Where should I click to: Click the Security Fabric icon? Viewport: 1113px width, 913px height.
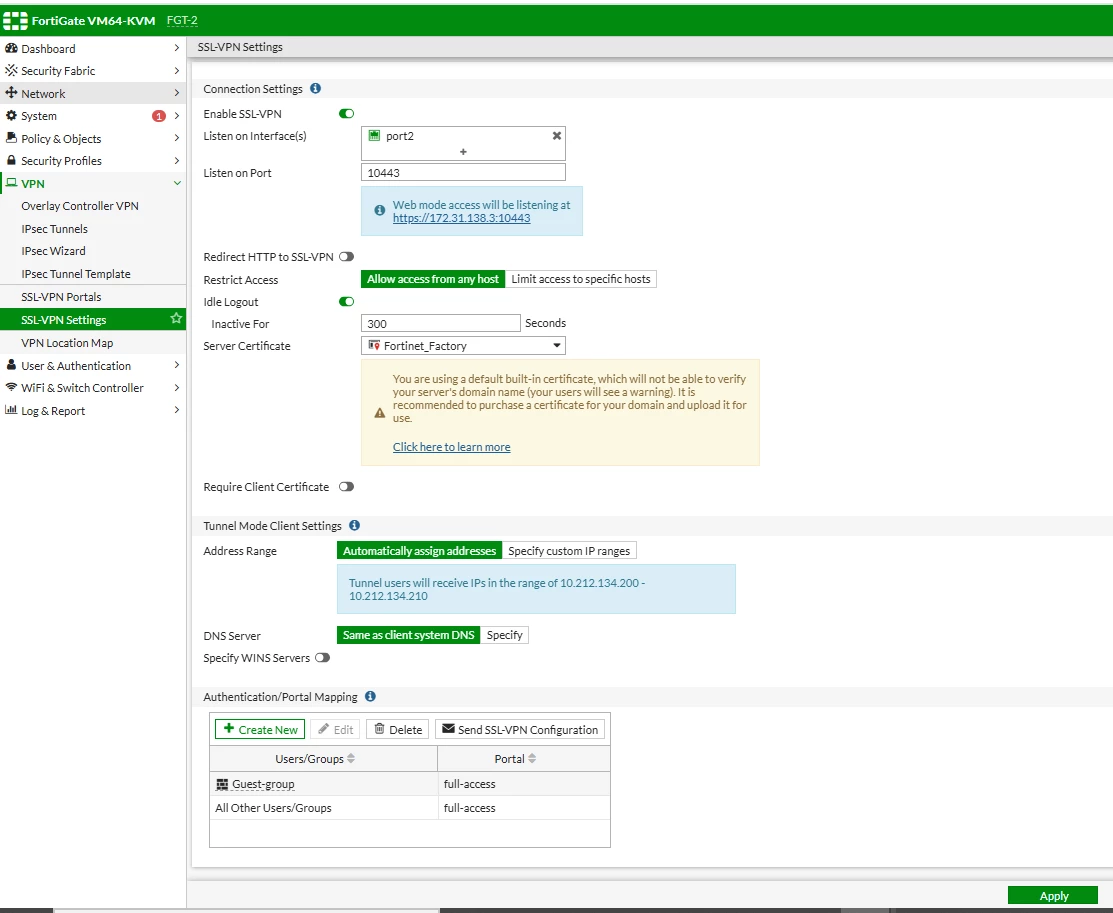coord(11,70)
